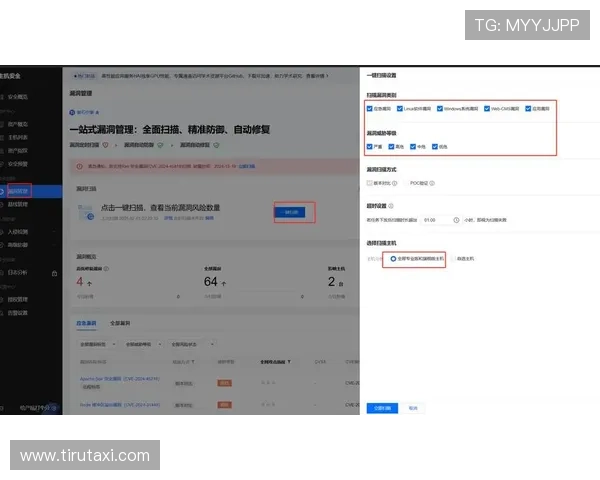Screen dimensions: 600x480
Task: Click the blue link at end of red banner
Action: click(247, 167)
